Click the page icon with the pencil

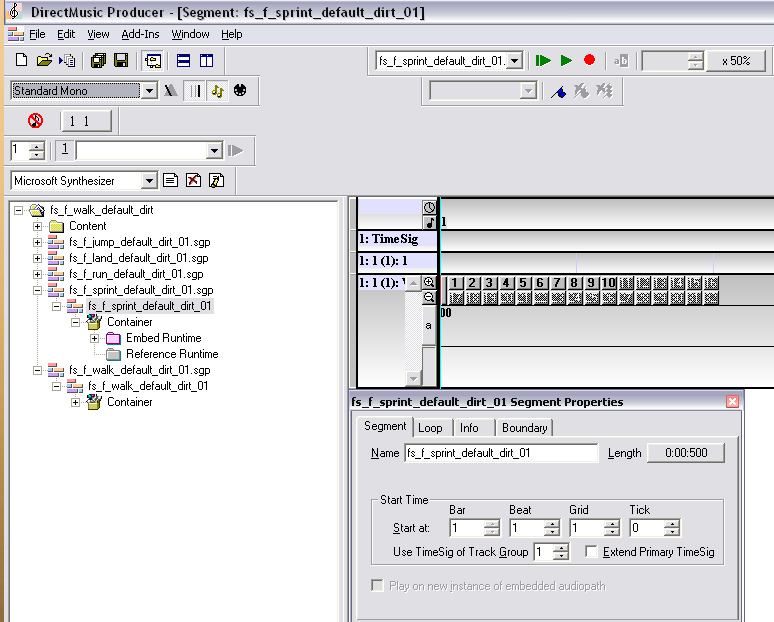point(216,181)
